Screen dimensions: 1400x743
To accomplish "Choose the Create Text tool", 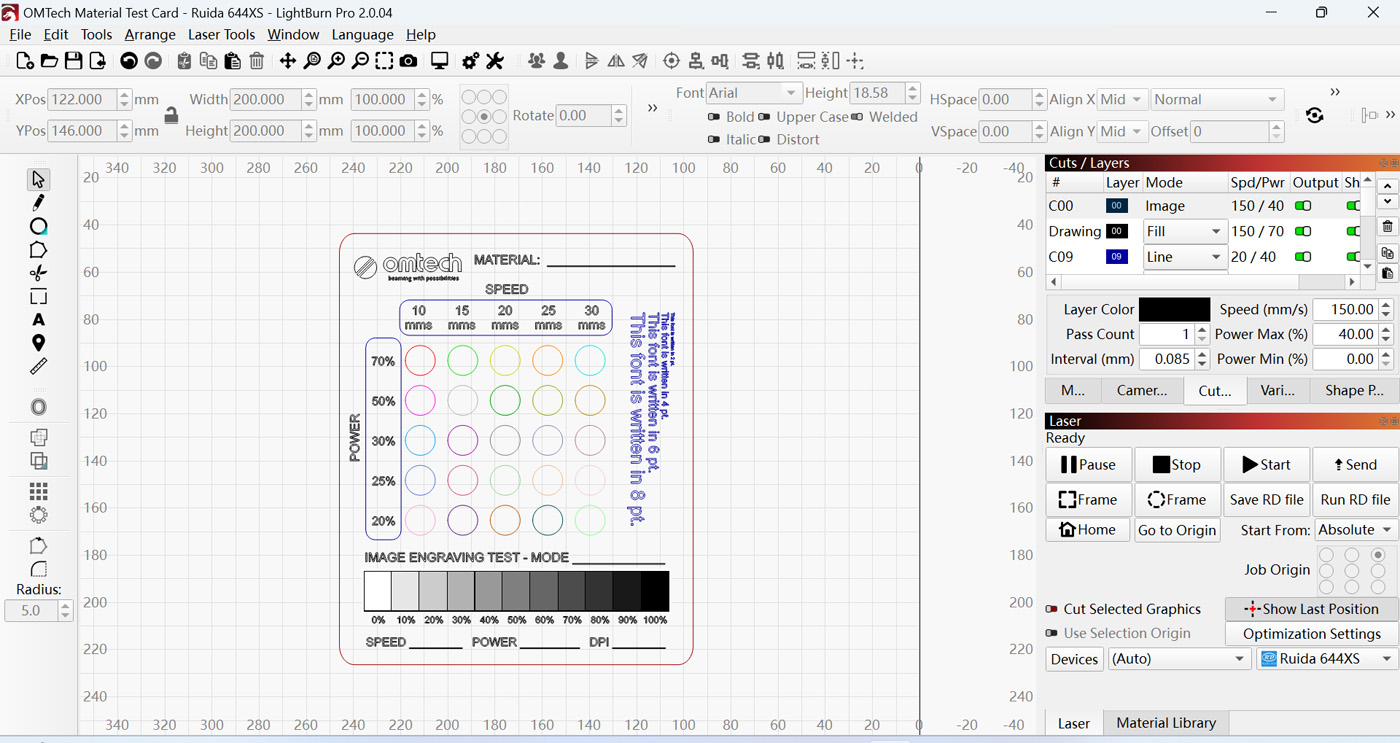I will pos(38,320).
